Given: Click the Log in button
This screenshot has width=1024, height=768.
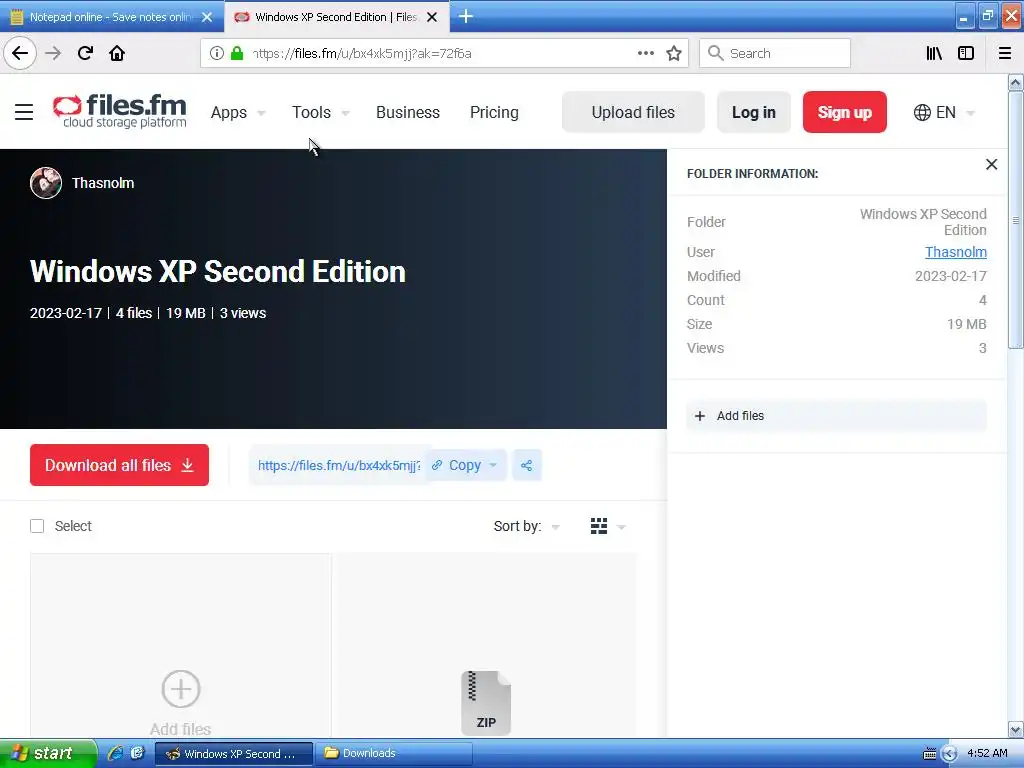Looking at the screenshot, I should (x=754, y=112).
